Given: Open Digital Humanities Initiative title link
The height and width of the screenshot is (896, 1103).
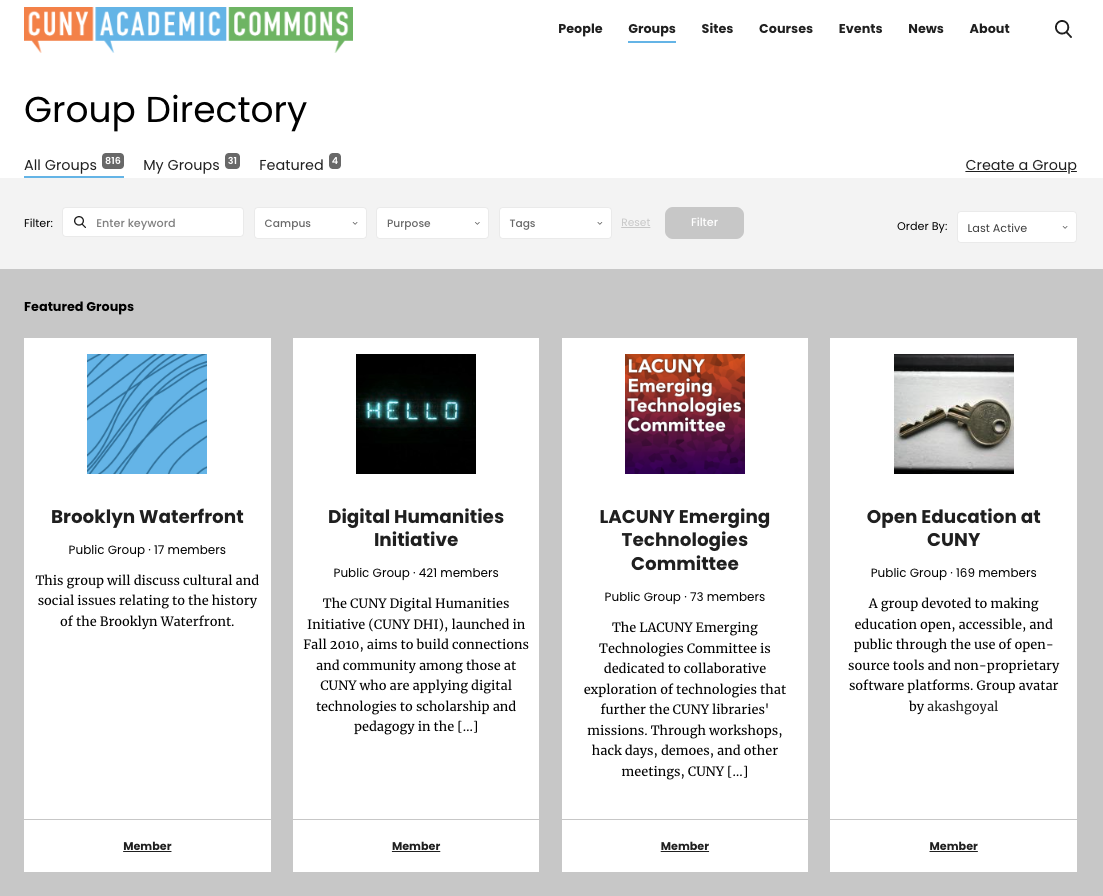Looking at the screenshot, I should pyautogui.click(x=416, y=527).
